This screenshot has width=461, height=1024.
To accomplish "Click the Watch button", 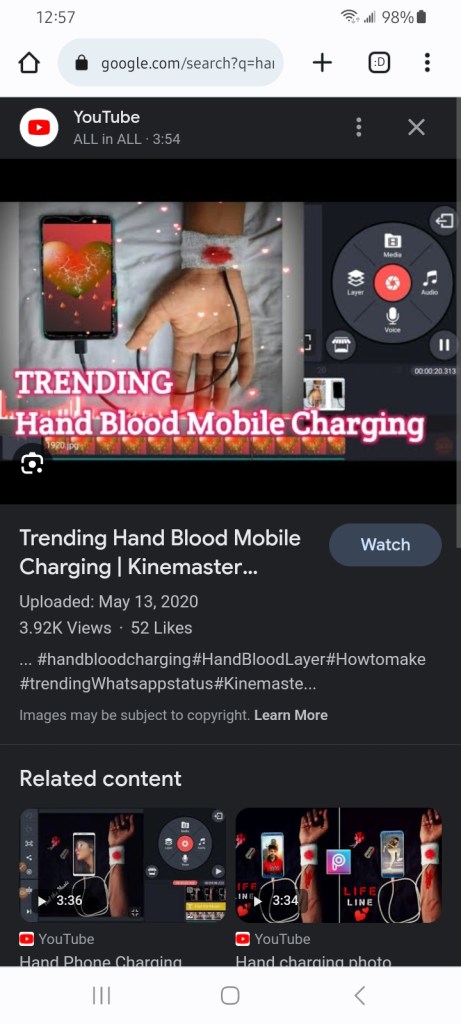I will coord(385,545).
